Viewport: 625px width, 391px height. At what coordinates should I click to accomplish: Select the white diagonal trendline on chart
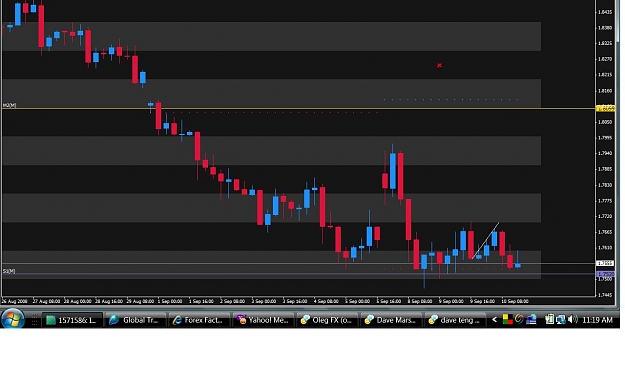(485, 241)
